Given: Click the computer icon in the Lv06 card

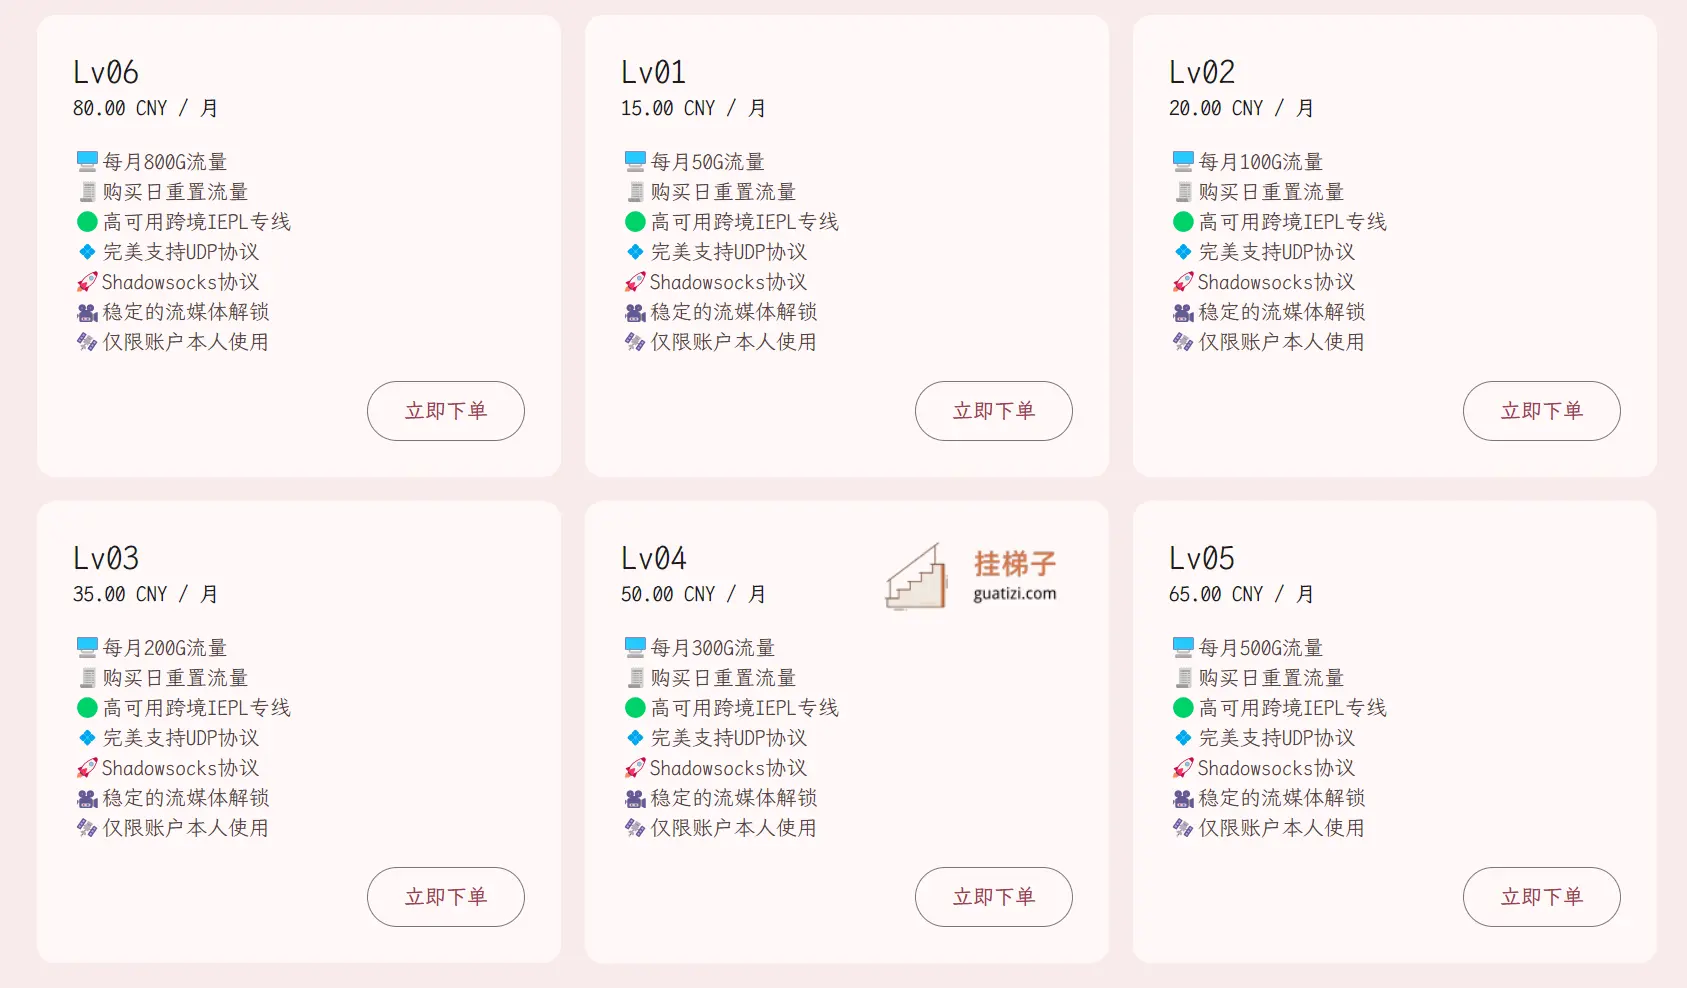Looking at the screenshot, I should 87,161.
